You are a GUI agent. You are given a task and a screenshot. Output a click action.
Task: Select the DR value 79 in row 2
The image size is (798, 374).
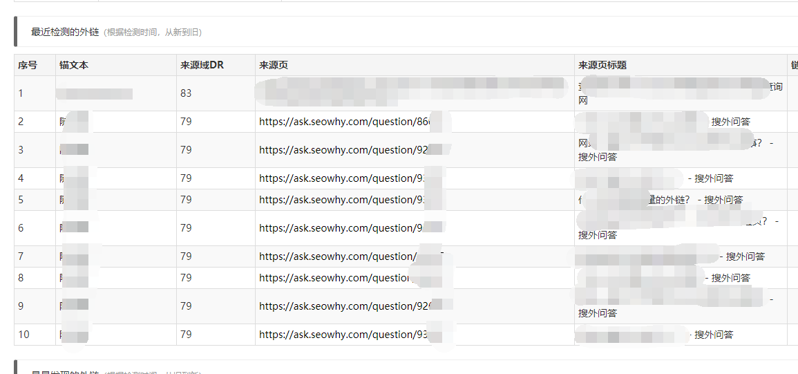186,122
